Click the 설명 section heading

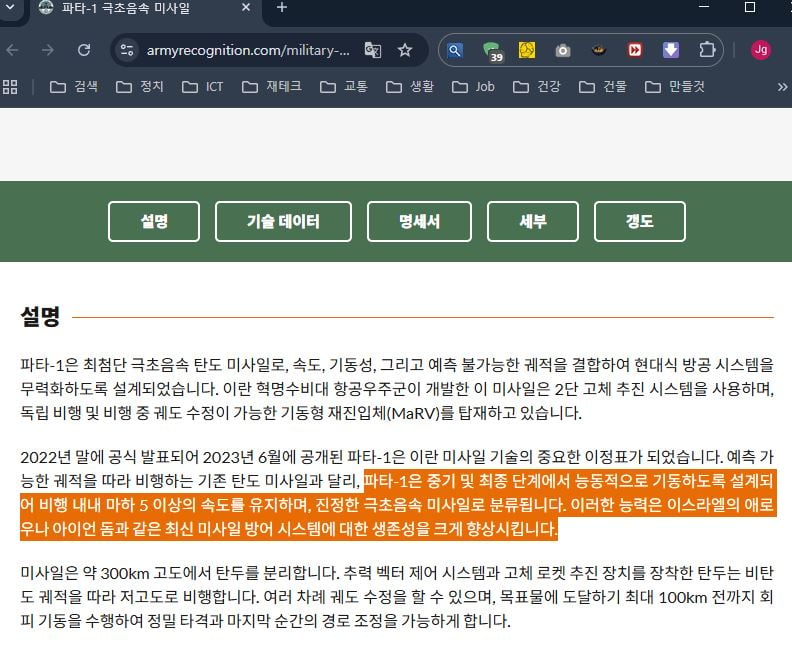click(x=40, y=317)
